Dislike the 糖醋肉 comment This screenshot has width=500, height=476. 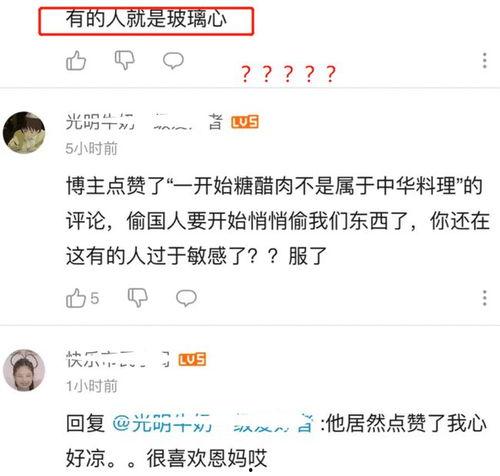point(138,297)
